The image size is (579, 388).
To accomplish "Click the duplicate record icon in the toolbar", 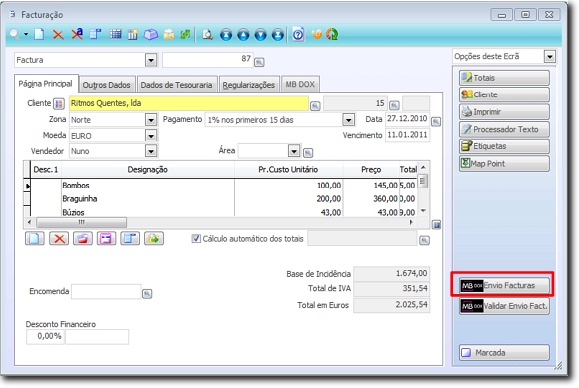I will [96, 34].
